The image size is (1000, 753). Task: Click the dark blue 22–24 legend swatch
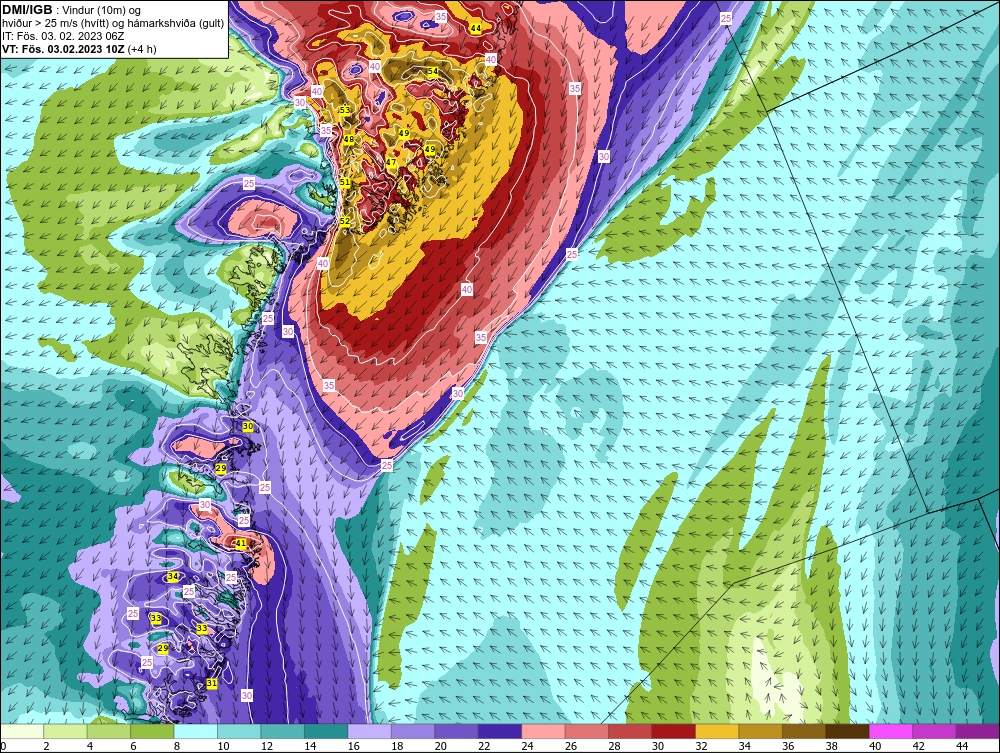pos(499,731)
